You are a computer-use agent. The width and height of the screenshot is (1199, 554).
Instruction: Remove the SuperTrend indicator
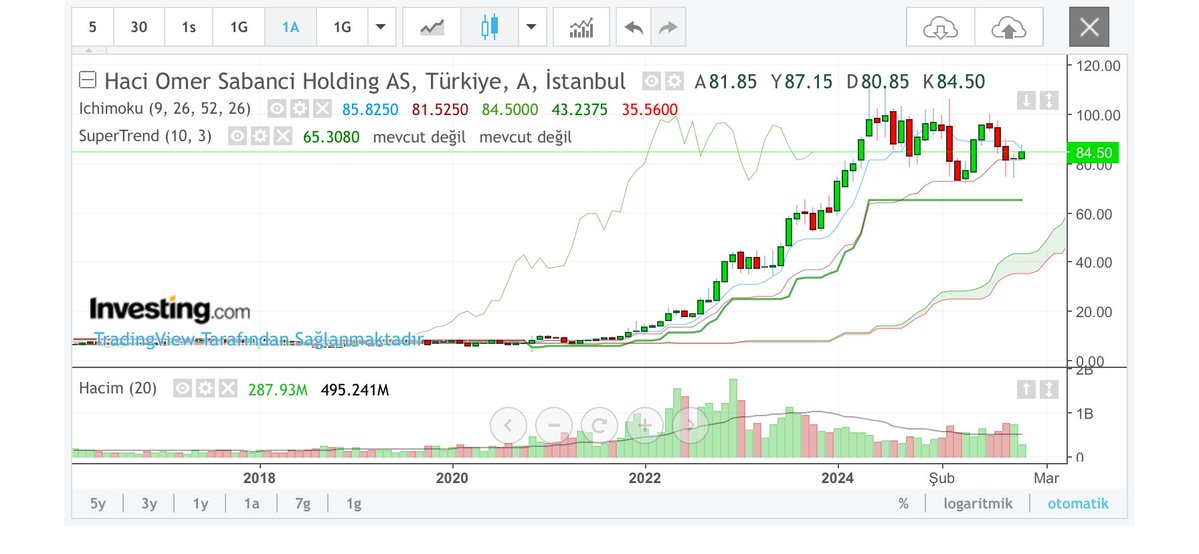click(x=284, y=136)
